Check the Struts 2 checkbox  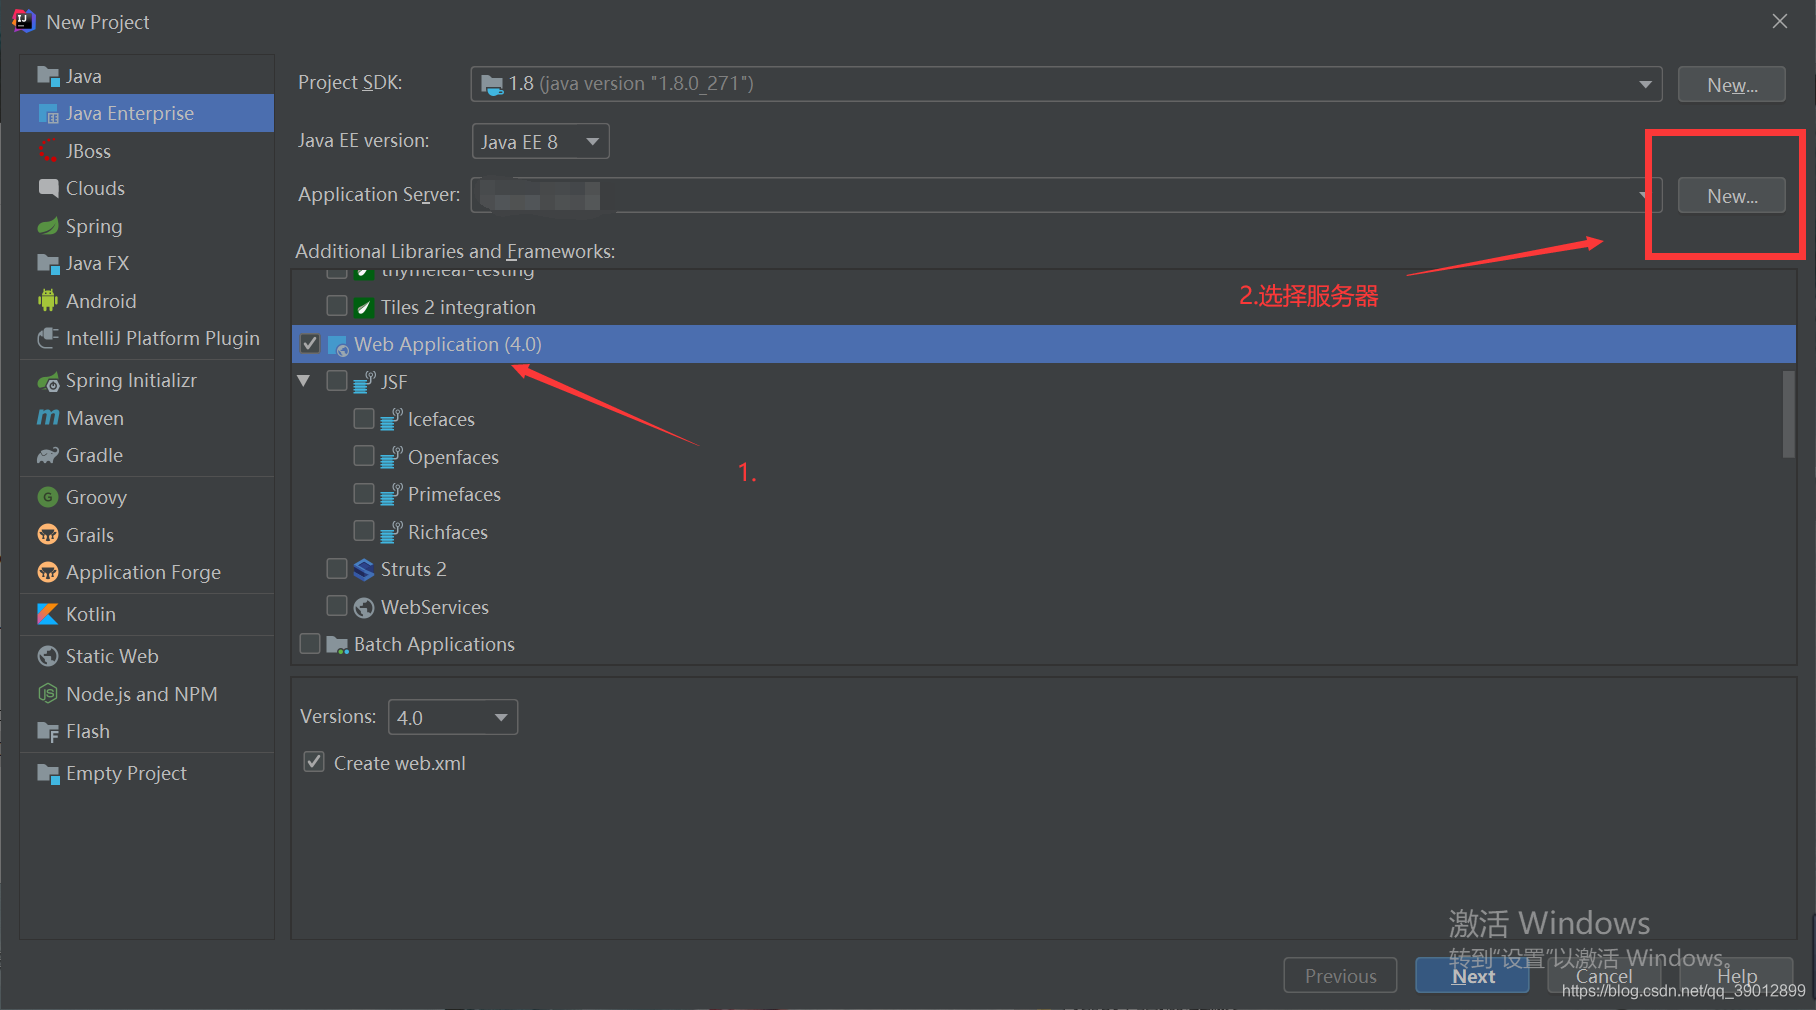pos(337,568)
